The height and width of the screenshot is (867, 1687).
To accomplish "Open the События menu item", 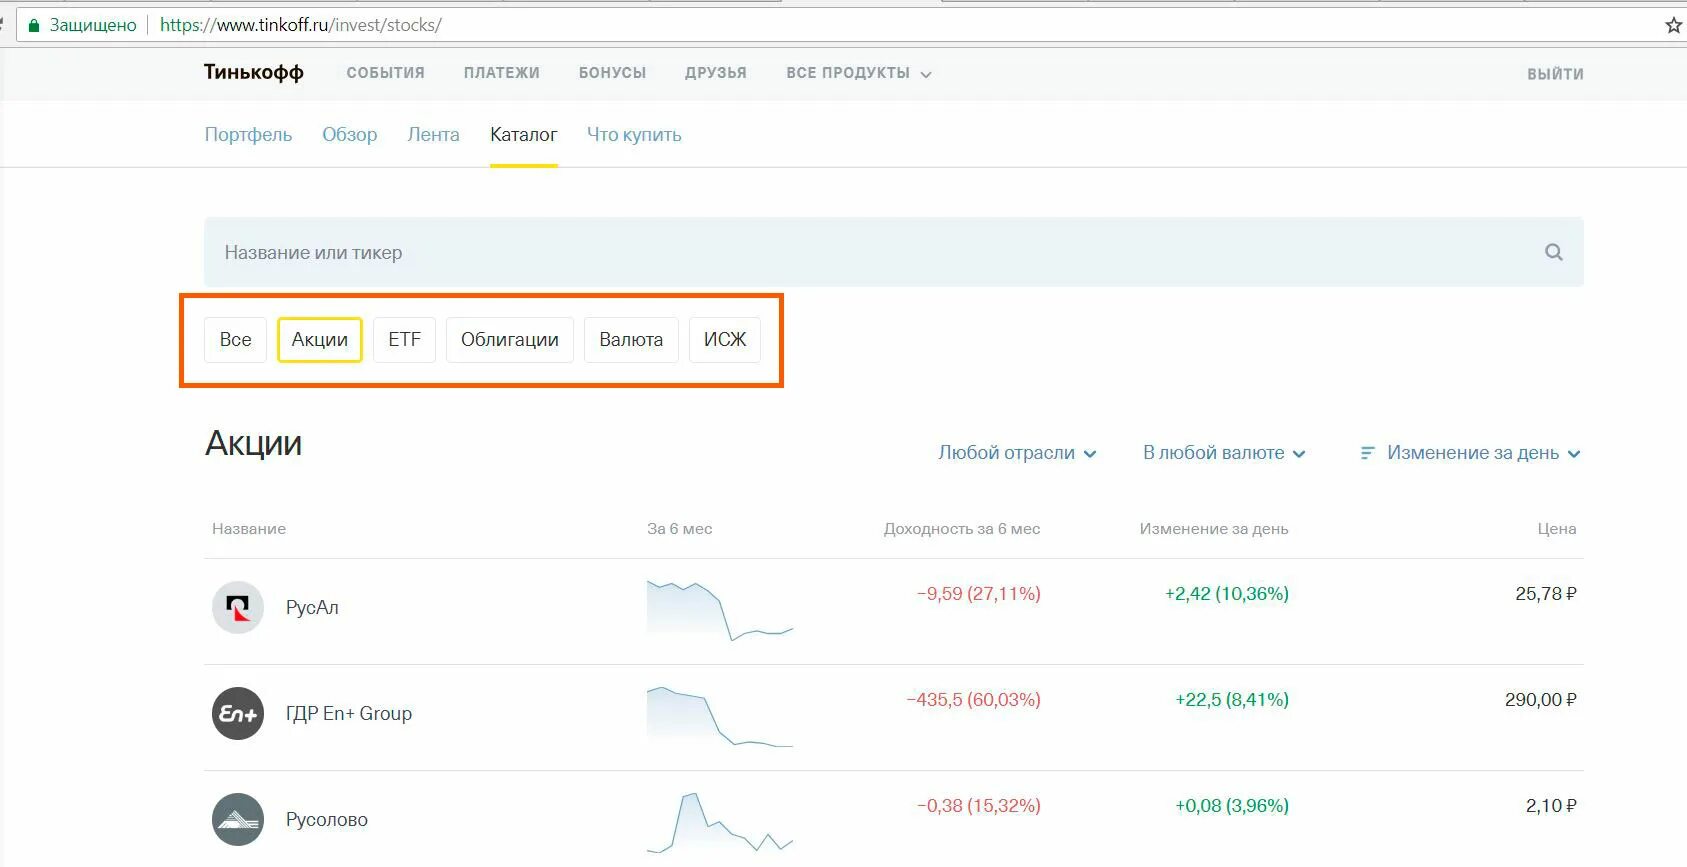I will pyautogui.click(x=385, y=73).
